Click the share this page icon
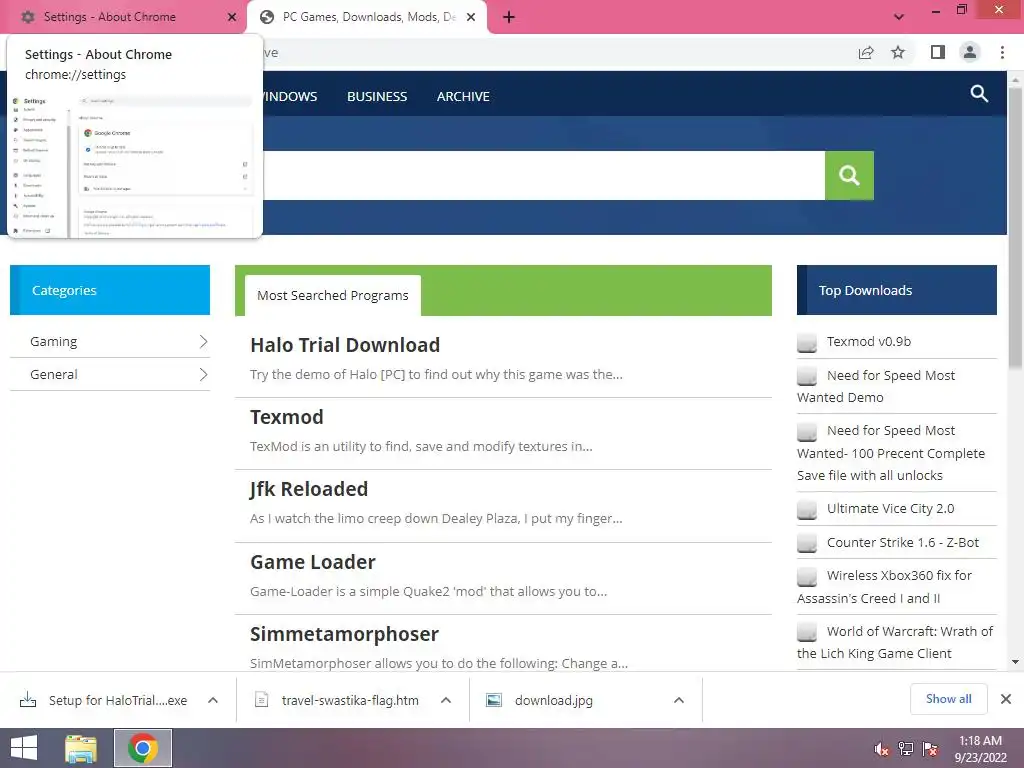 pyautogui.click(x=866, y=52)
